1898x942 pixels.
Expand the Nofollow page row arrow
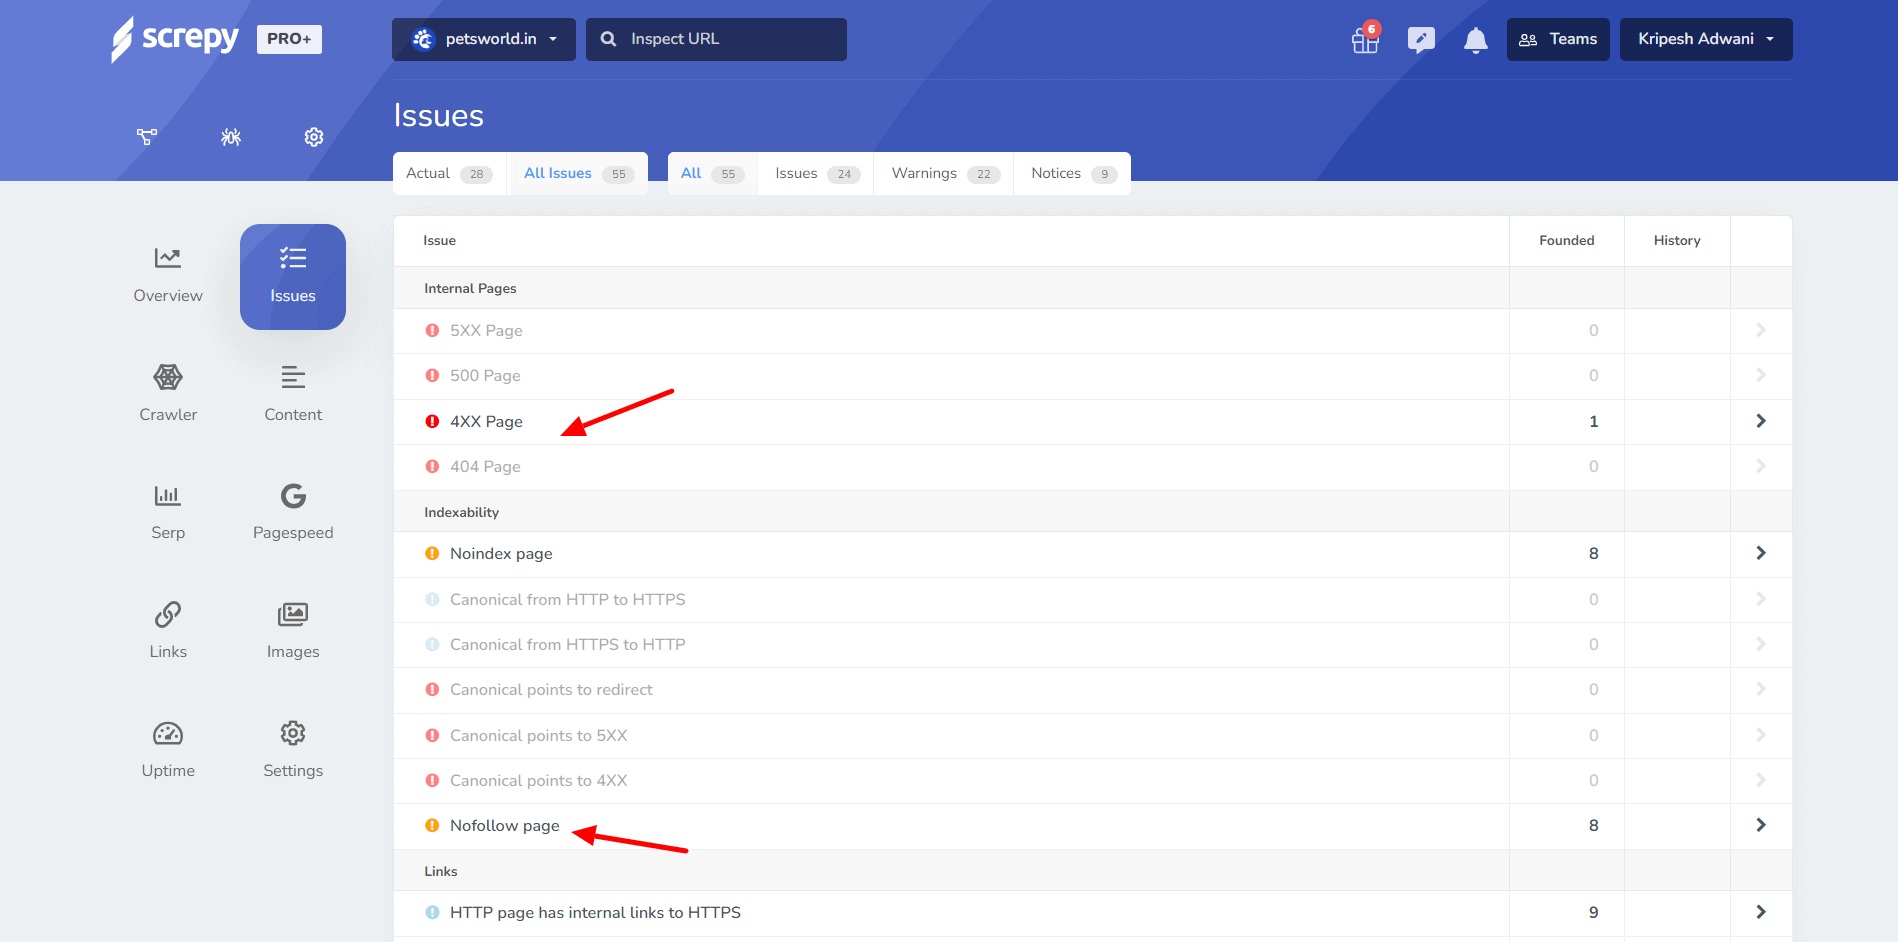[1760, 825]
